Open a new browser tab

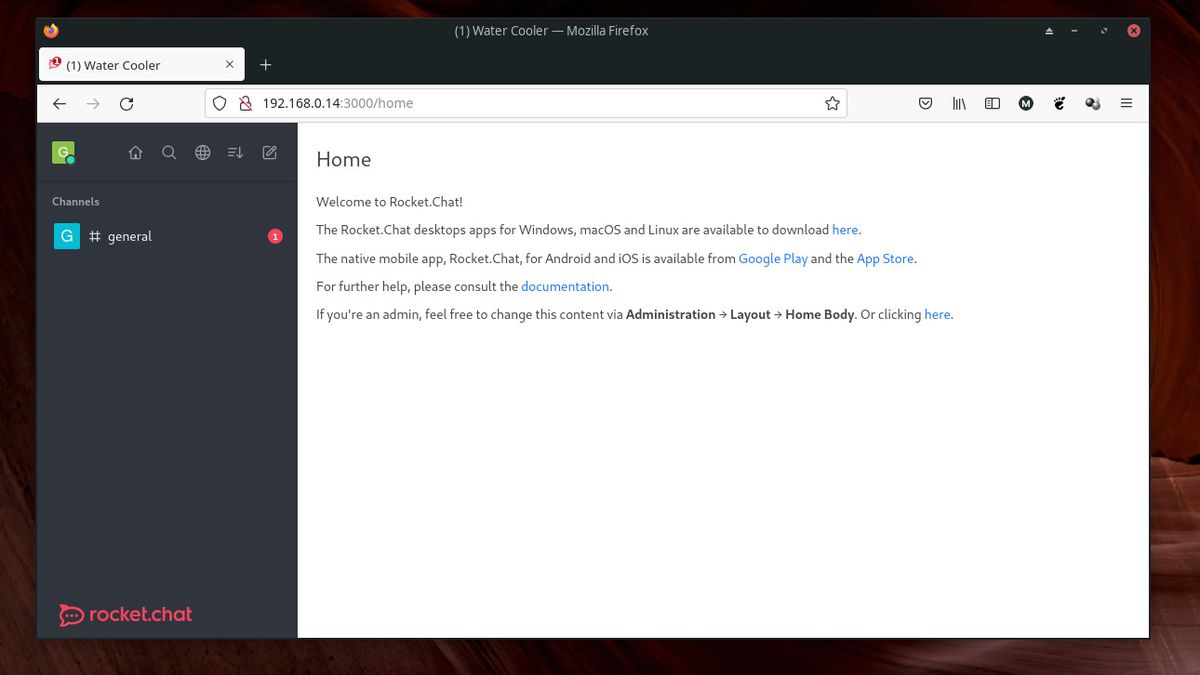pos(266,64)
